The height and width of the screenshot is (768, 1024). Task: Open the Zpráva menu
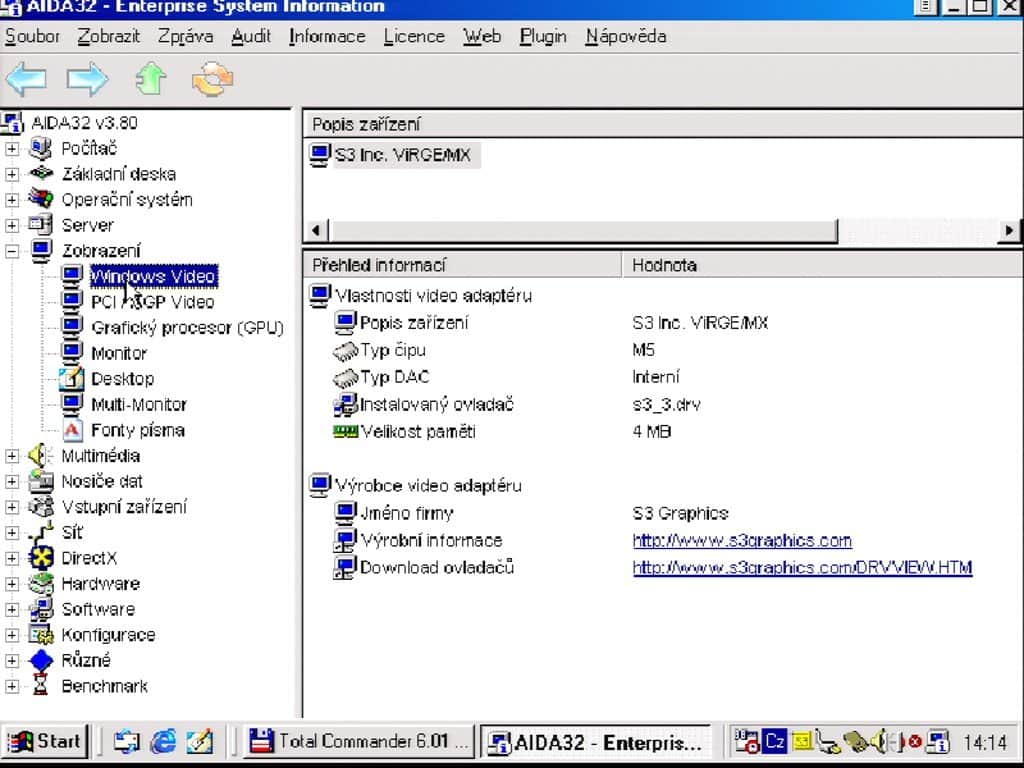pyautogui.click(x=185, y=36)
